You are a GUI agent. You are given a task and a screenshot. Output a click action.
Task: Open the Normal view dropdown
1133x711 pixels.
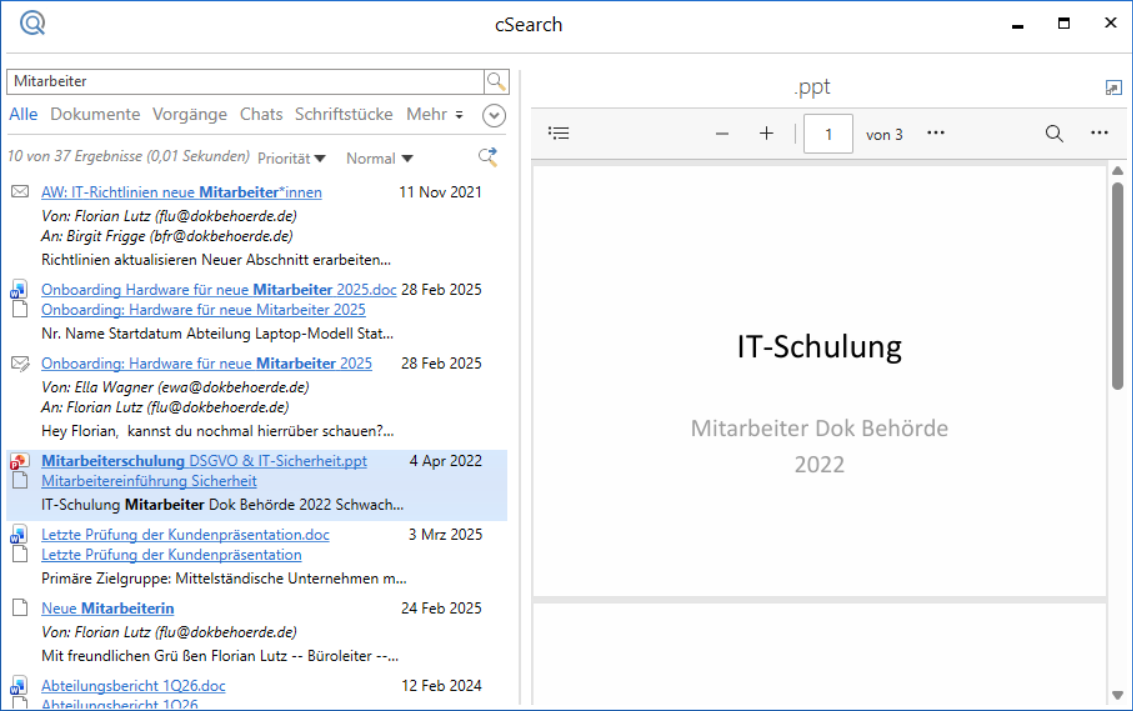(x=379, y=158)
